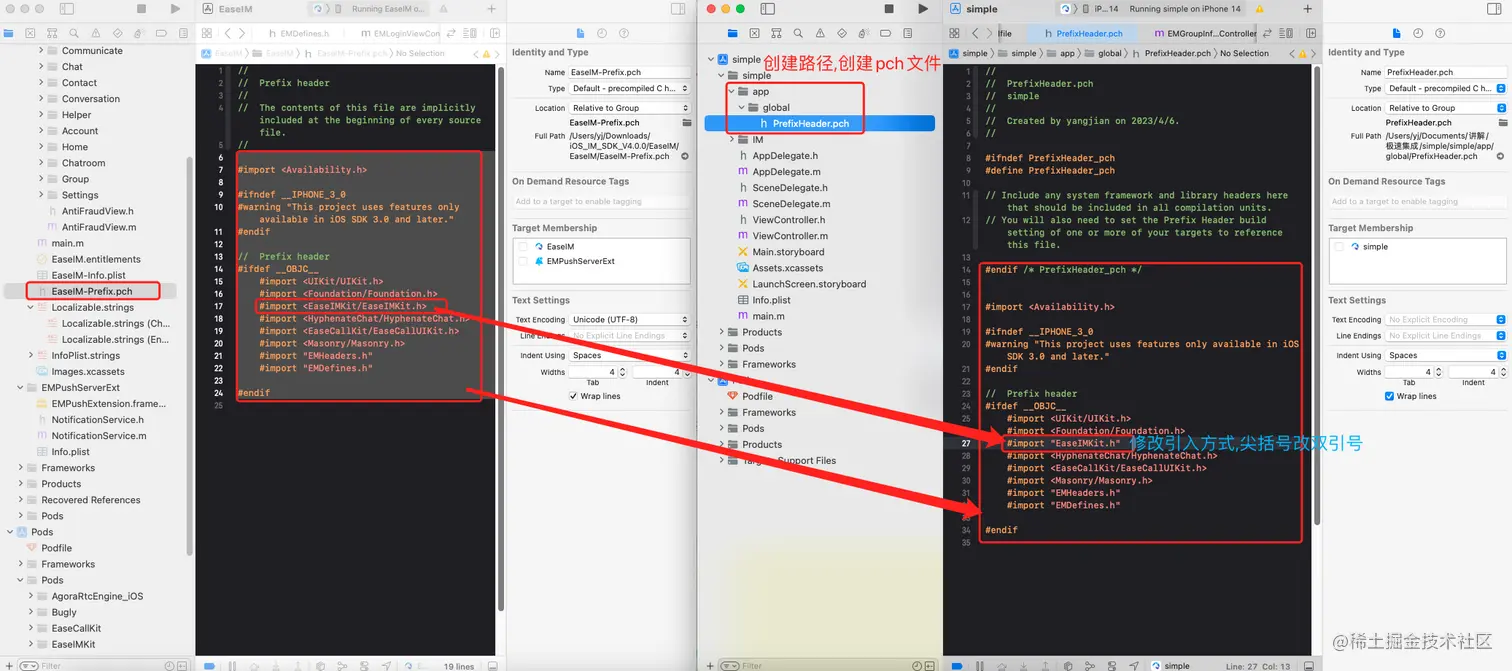This screenshot has width=1512, height=671.
Task: Toggle navigator sidebar in the EaseIM window
Action: pos(67,9)
